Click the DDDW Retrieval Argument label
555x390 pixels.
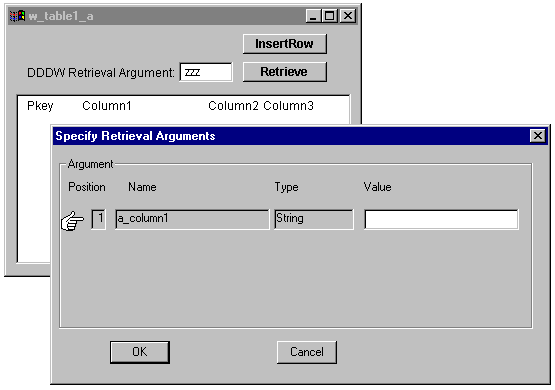click(x=101, y=73)
